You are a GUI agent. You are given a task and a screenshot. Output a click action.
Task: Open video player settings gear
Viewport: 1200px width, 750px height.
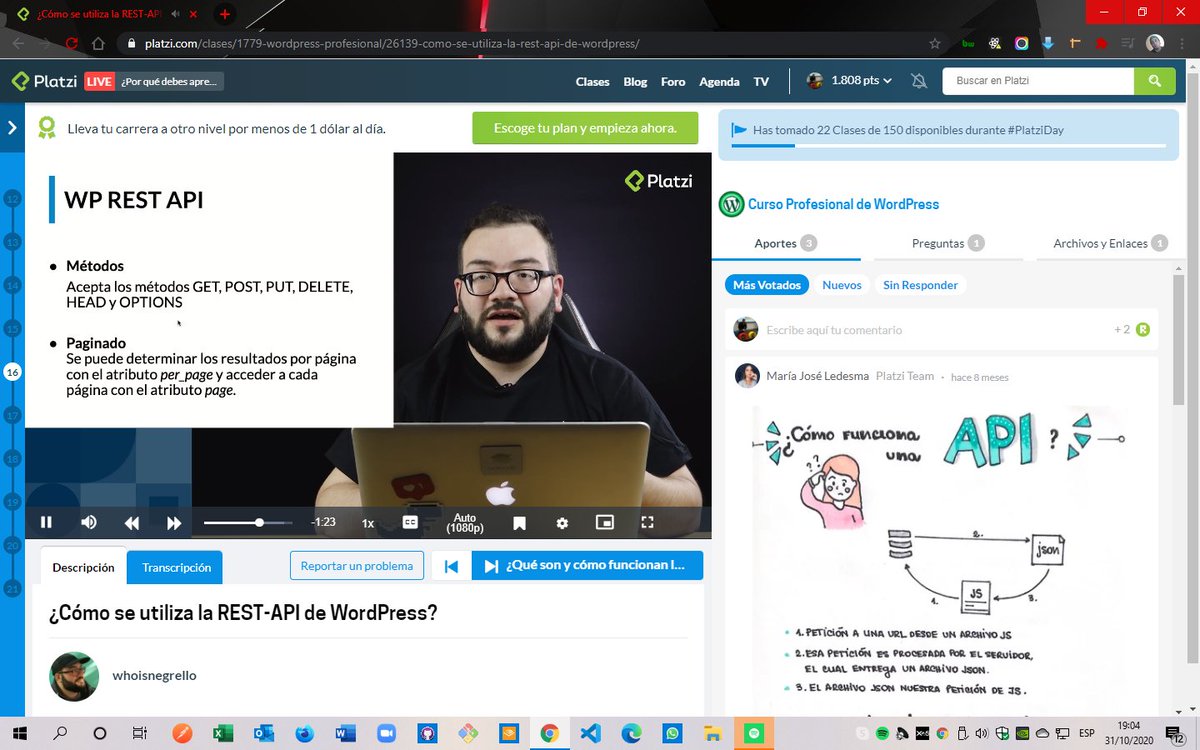[x=562, y=522]
